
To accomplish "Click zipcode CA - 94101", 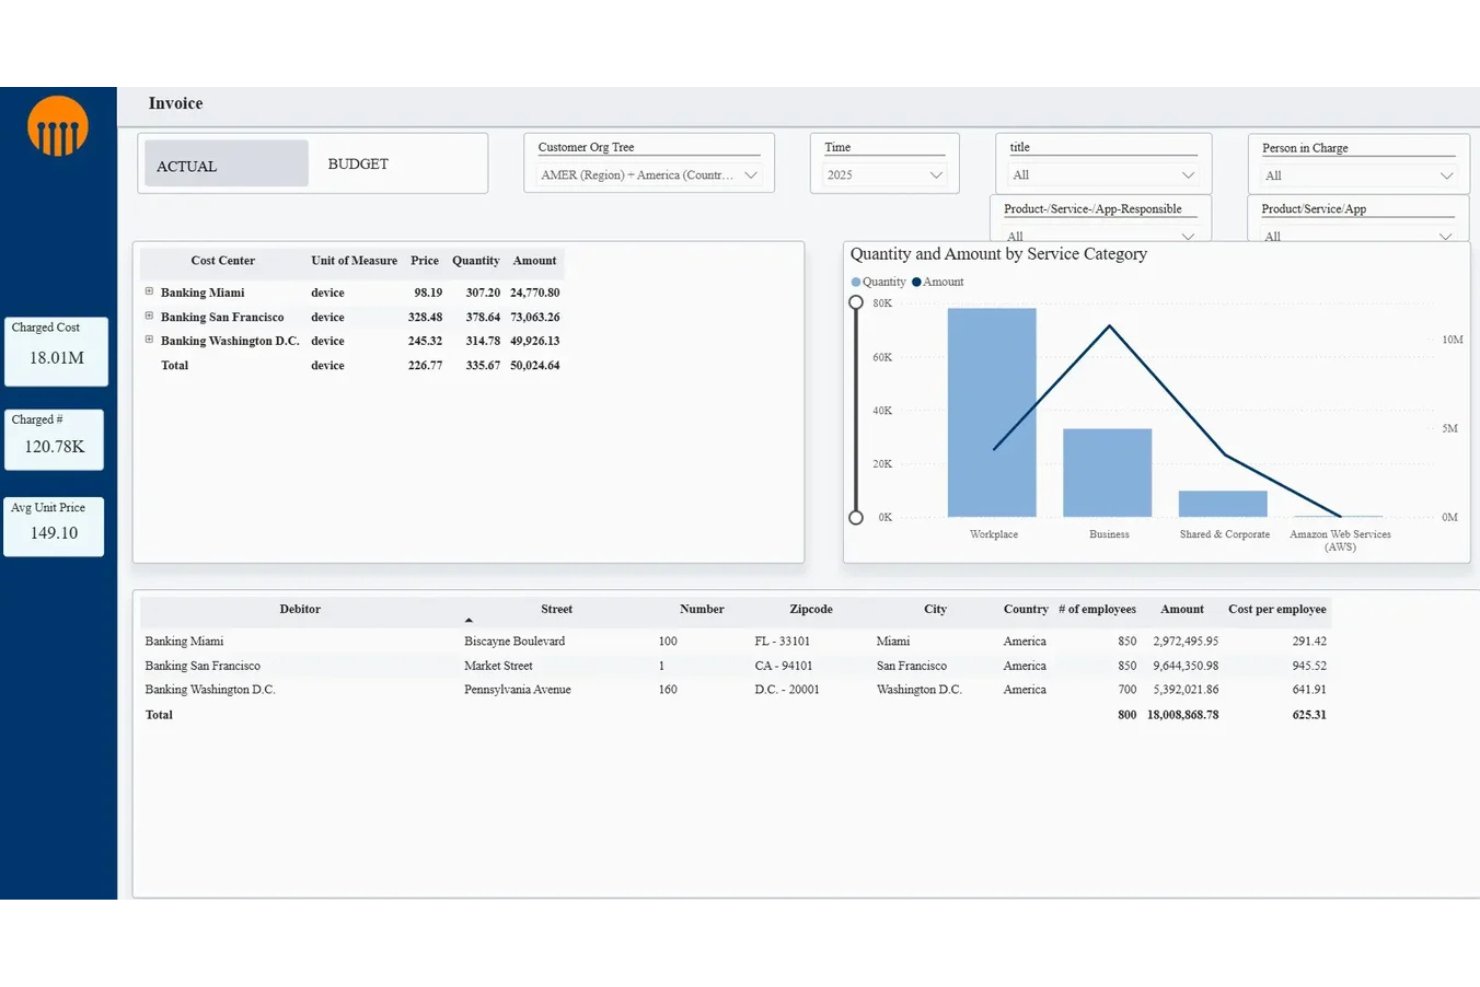I will (783, 665).
